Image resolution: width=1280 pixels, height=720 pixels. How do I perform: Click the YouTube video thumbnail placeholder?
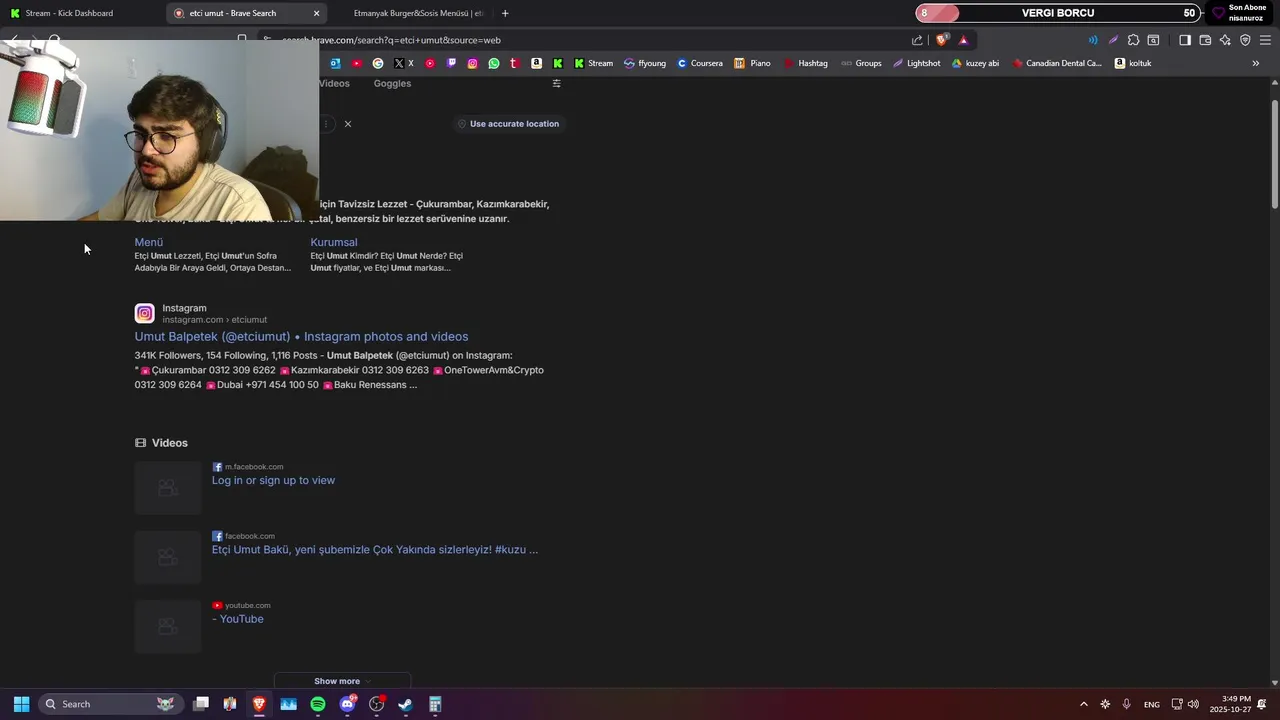[x=168, y=626]
